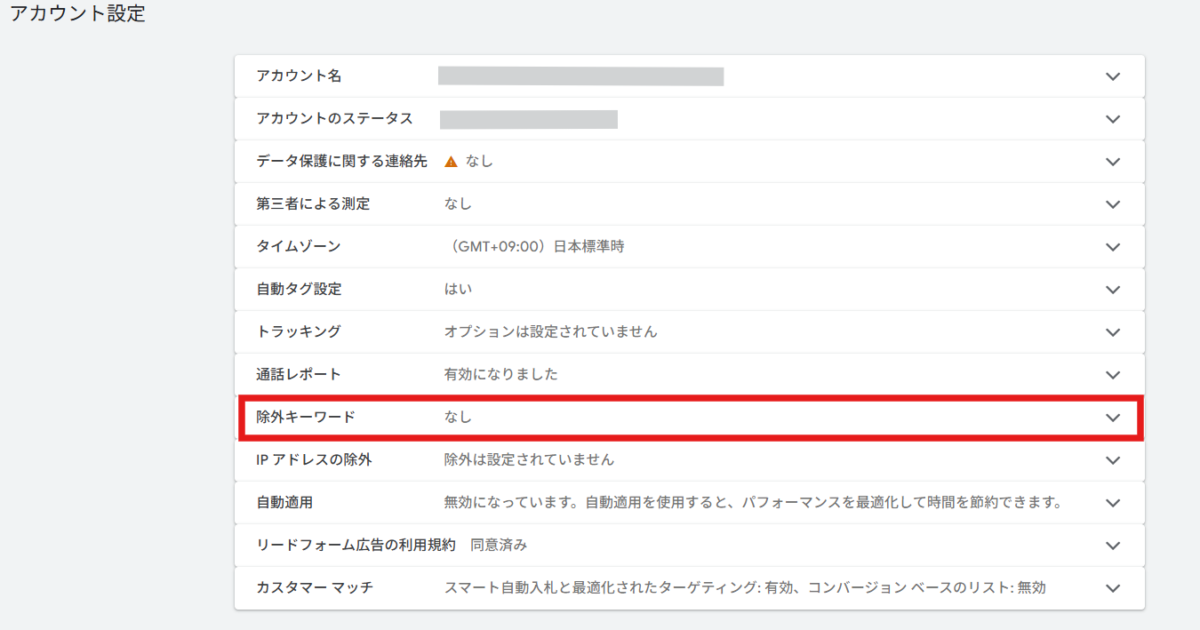Screen dimensions: 1200x630
Task: Click the orange warning triangle icon
Action: coord(451,161)
